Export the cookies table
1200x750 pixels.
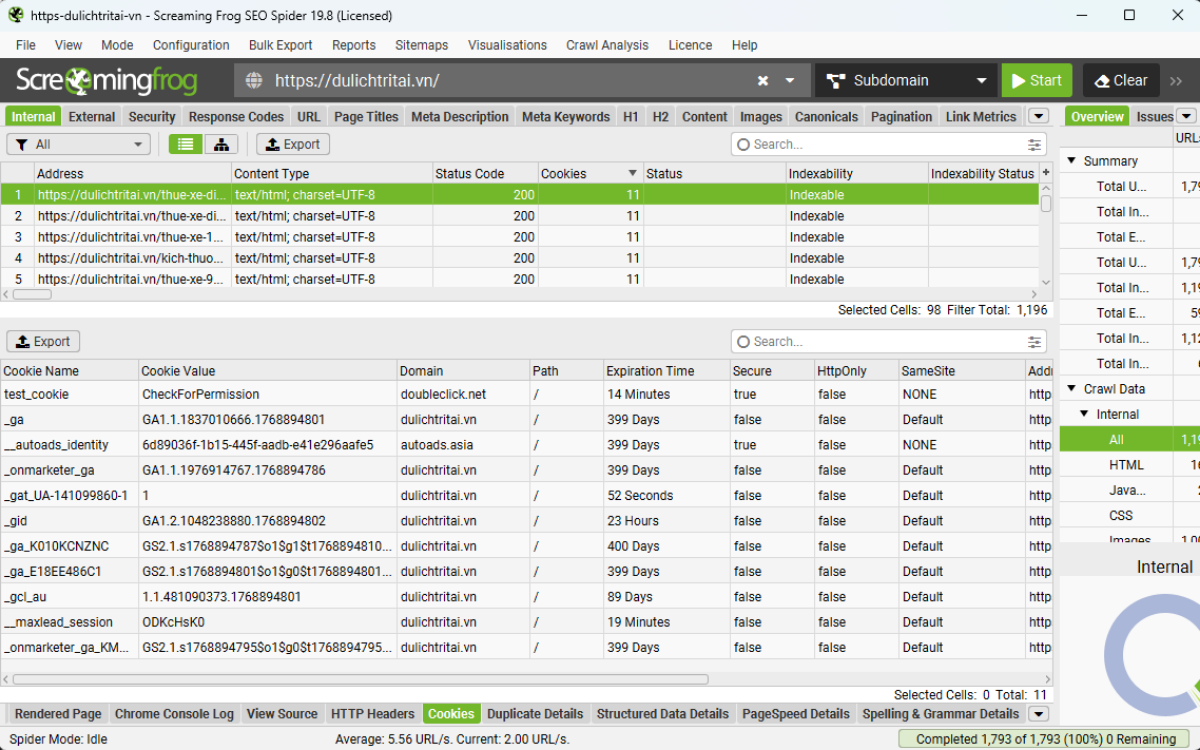(42, 341)
